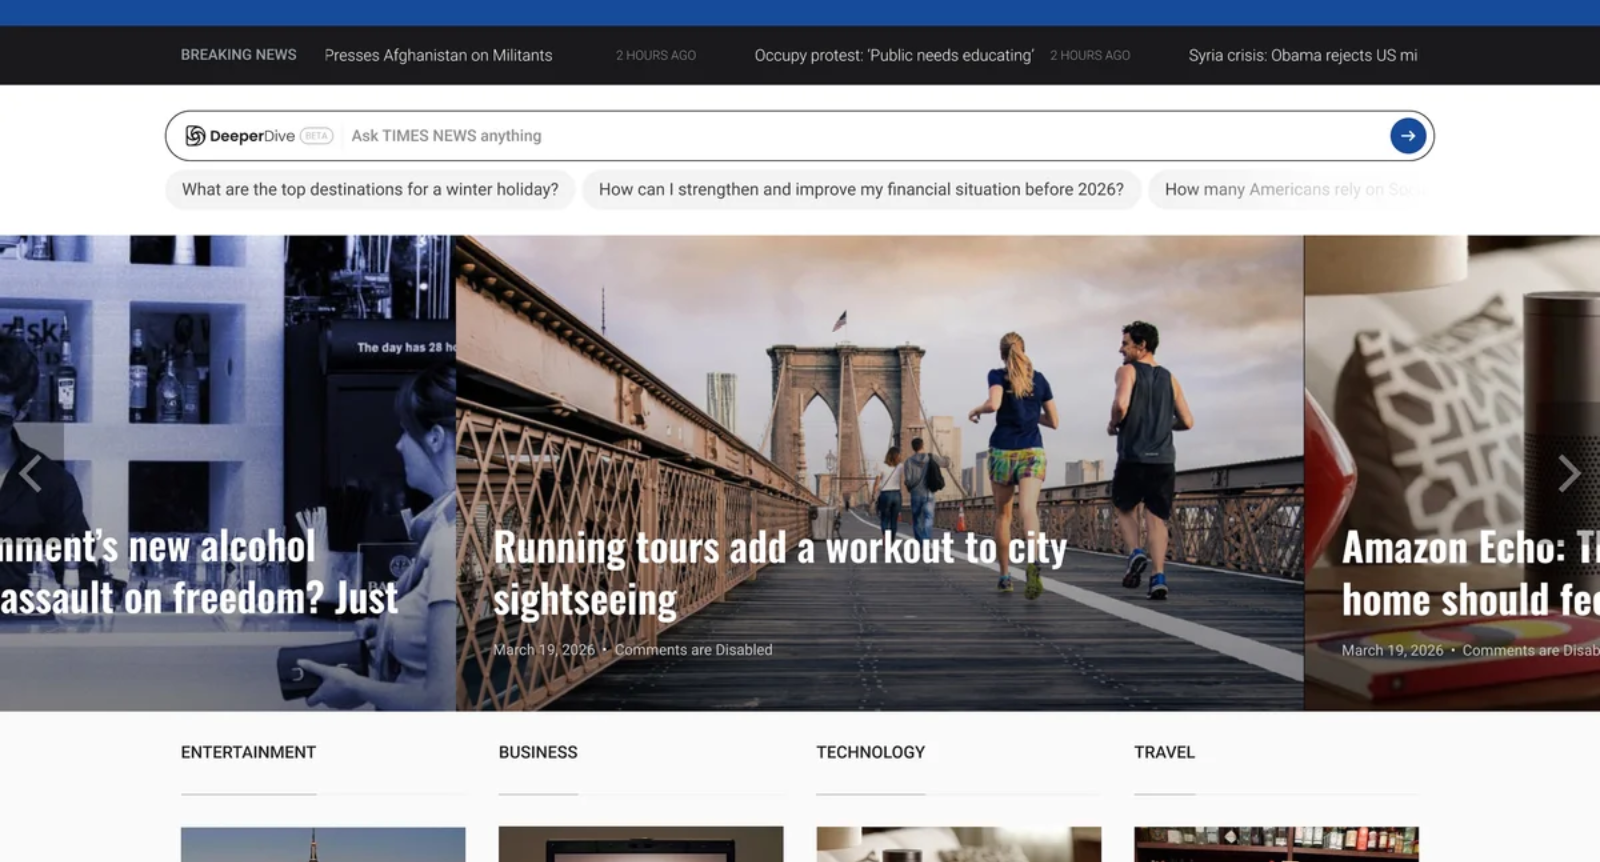Choose the financial situation before 2026 suggestion
Viewport: 1600px width, 862px height.
click(x=861, y=190)
